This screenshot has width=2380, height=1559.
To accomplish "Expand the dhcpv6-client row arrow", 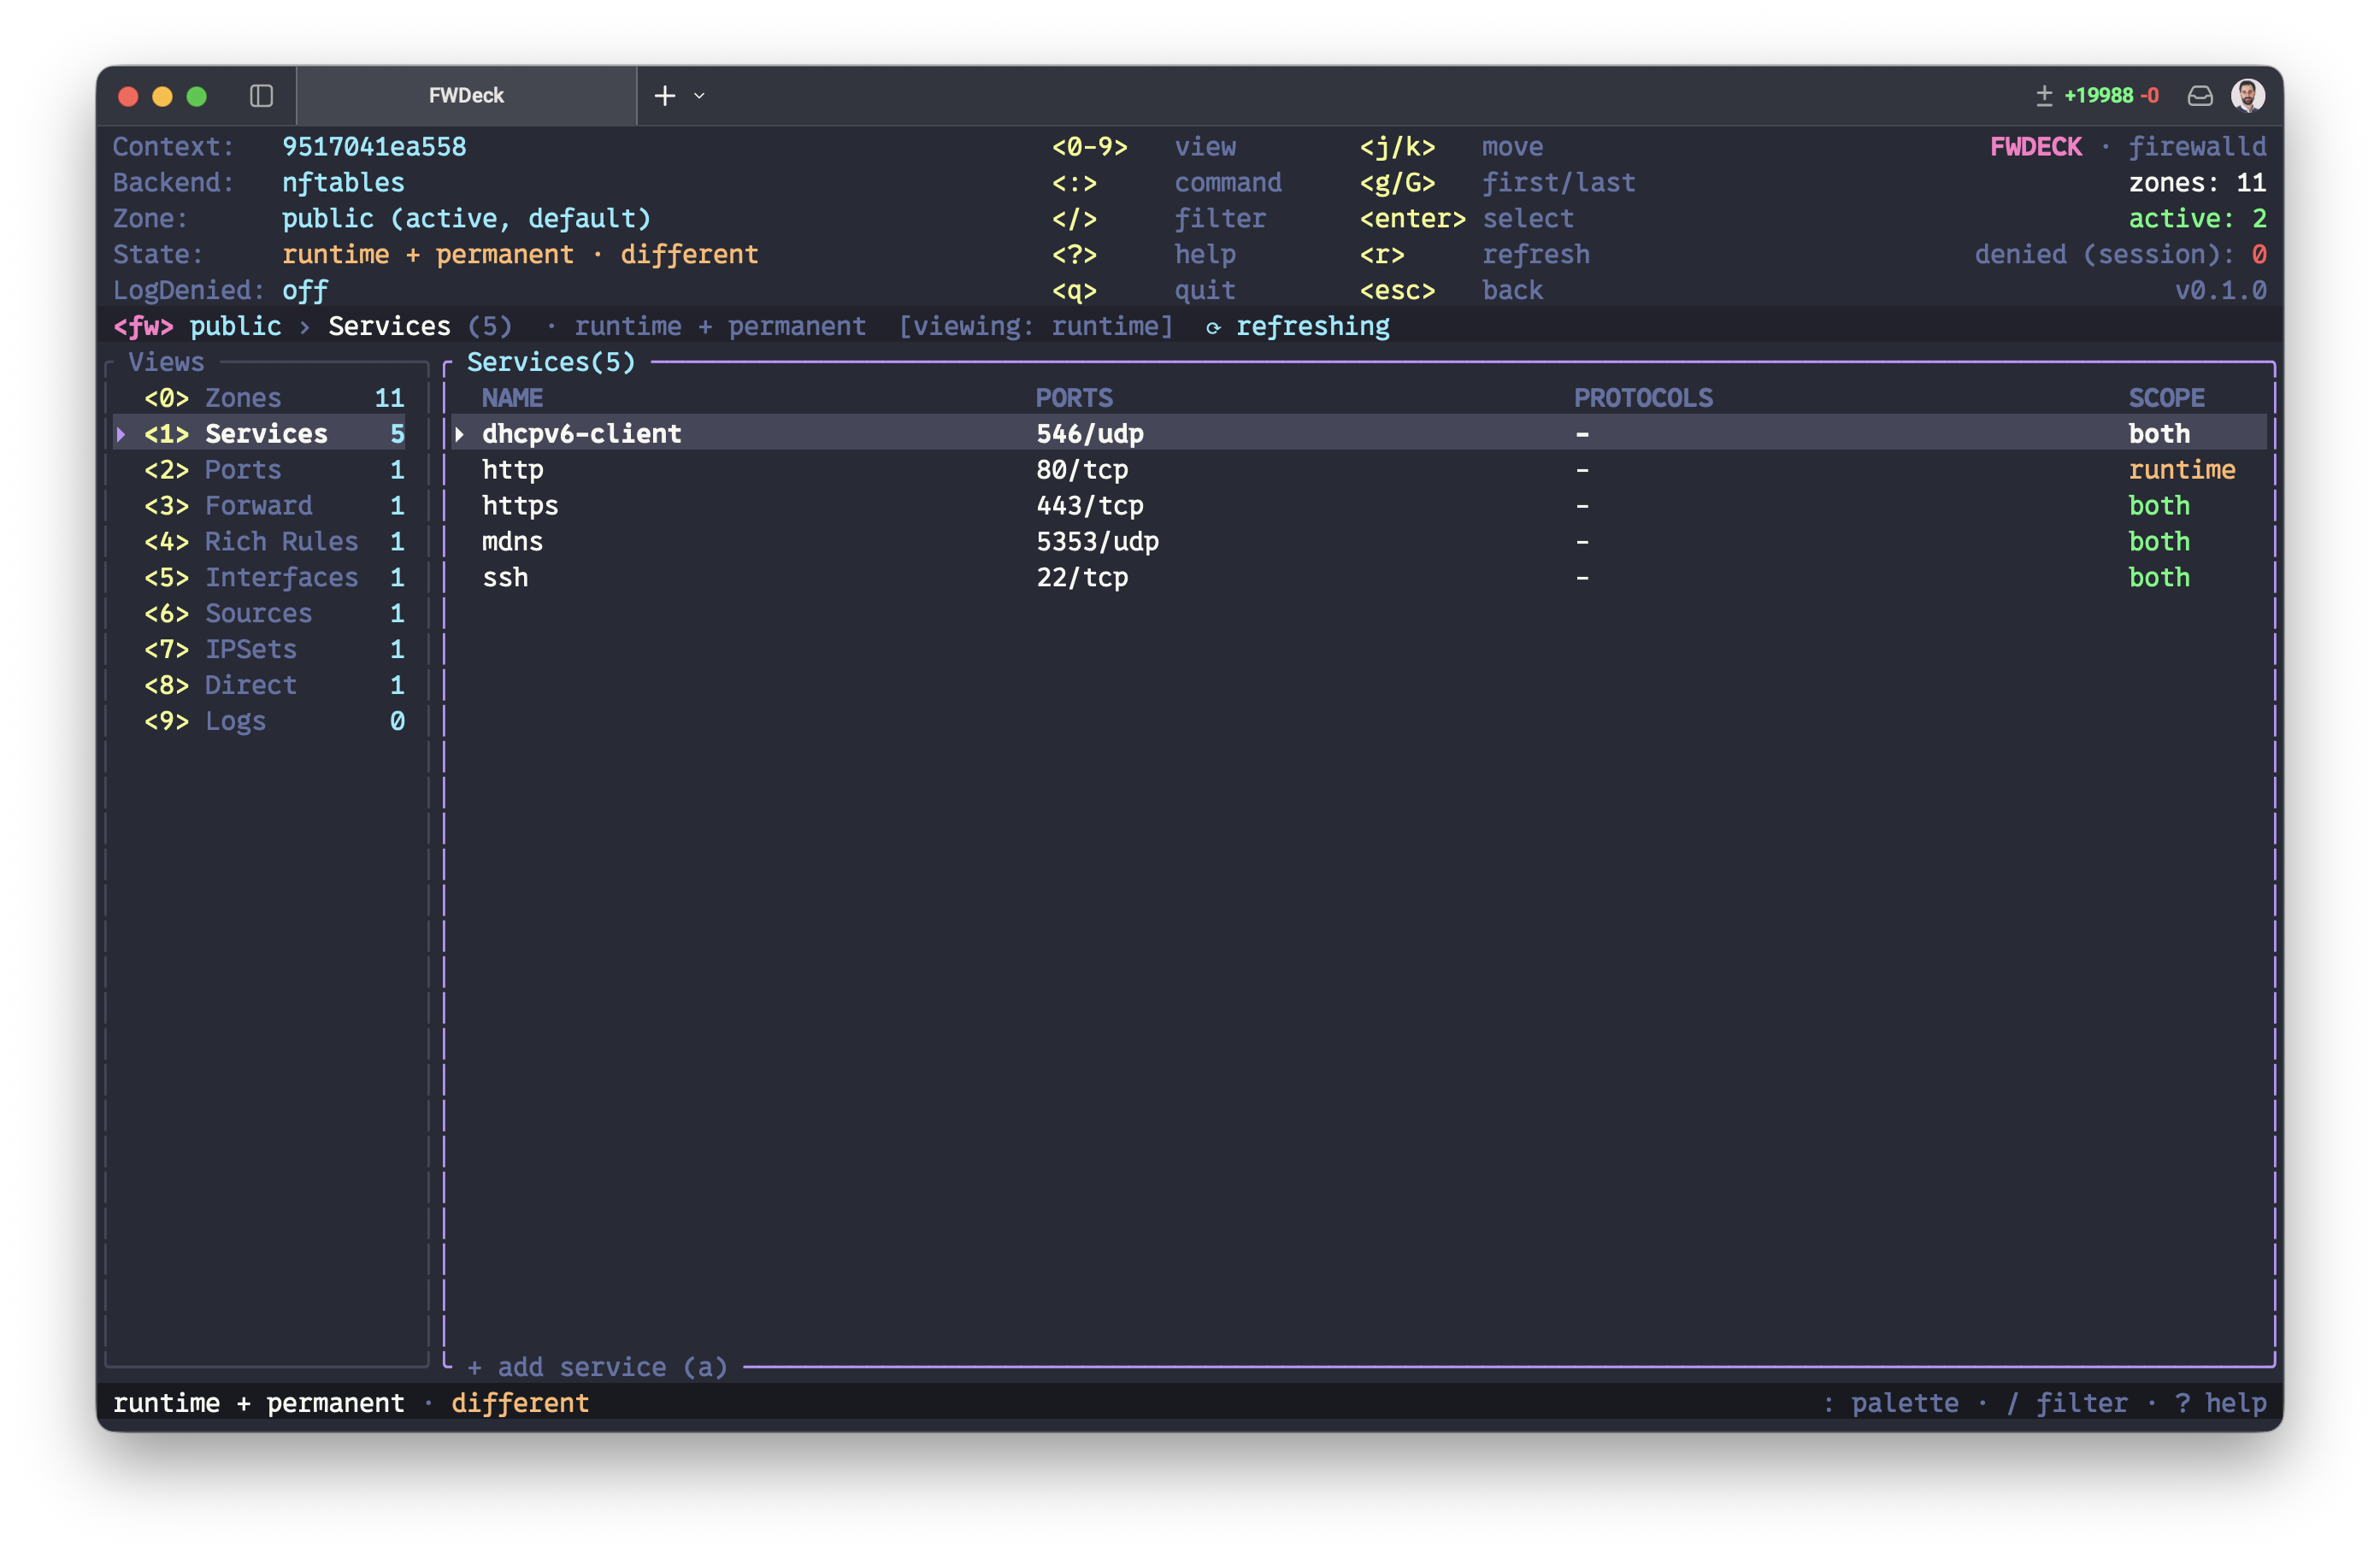I will [x=460, y=434].
